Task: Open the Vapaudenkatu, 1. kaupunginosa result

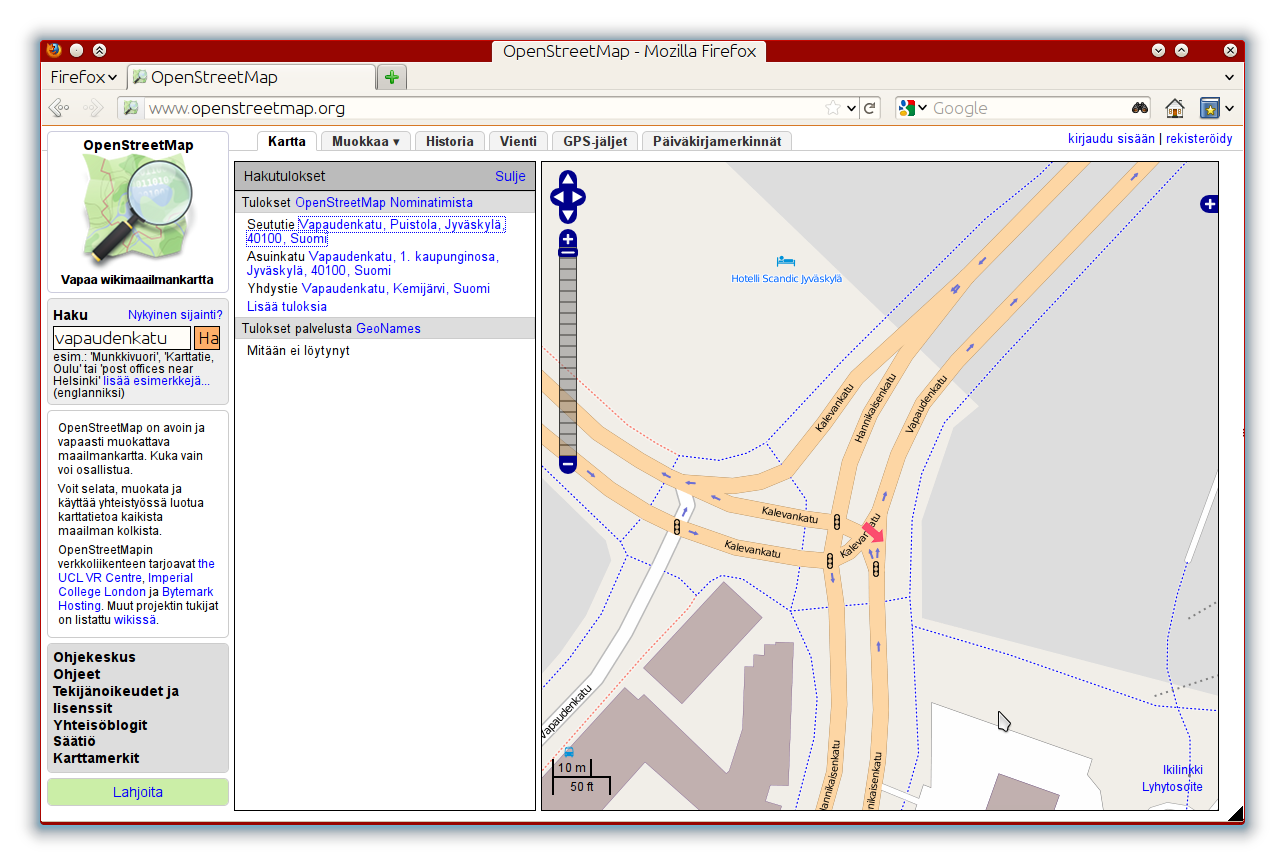Action: point(373,263)
